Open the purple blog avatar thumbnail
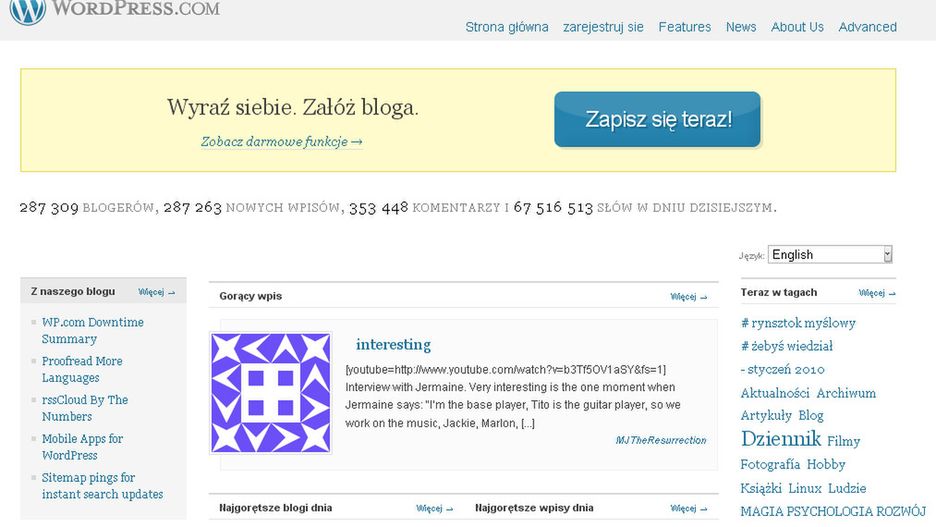The image size is (936, 527). coord(271,393)
